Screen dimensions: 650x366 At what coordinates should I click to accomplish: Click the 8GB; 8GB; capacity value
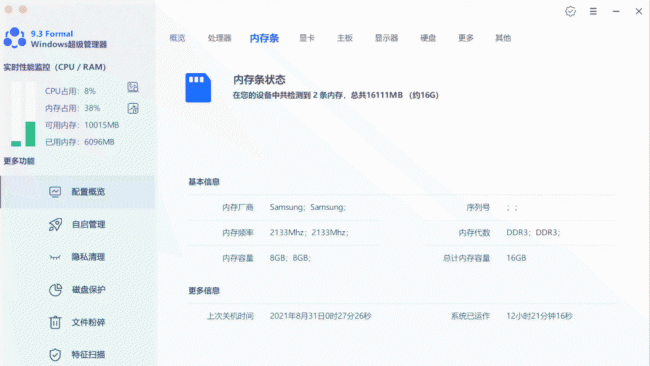point(290,258)
